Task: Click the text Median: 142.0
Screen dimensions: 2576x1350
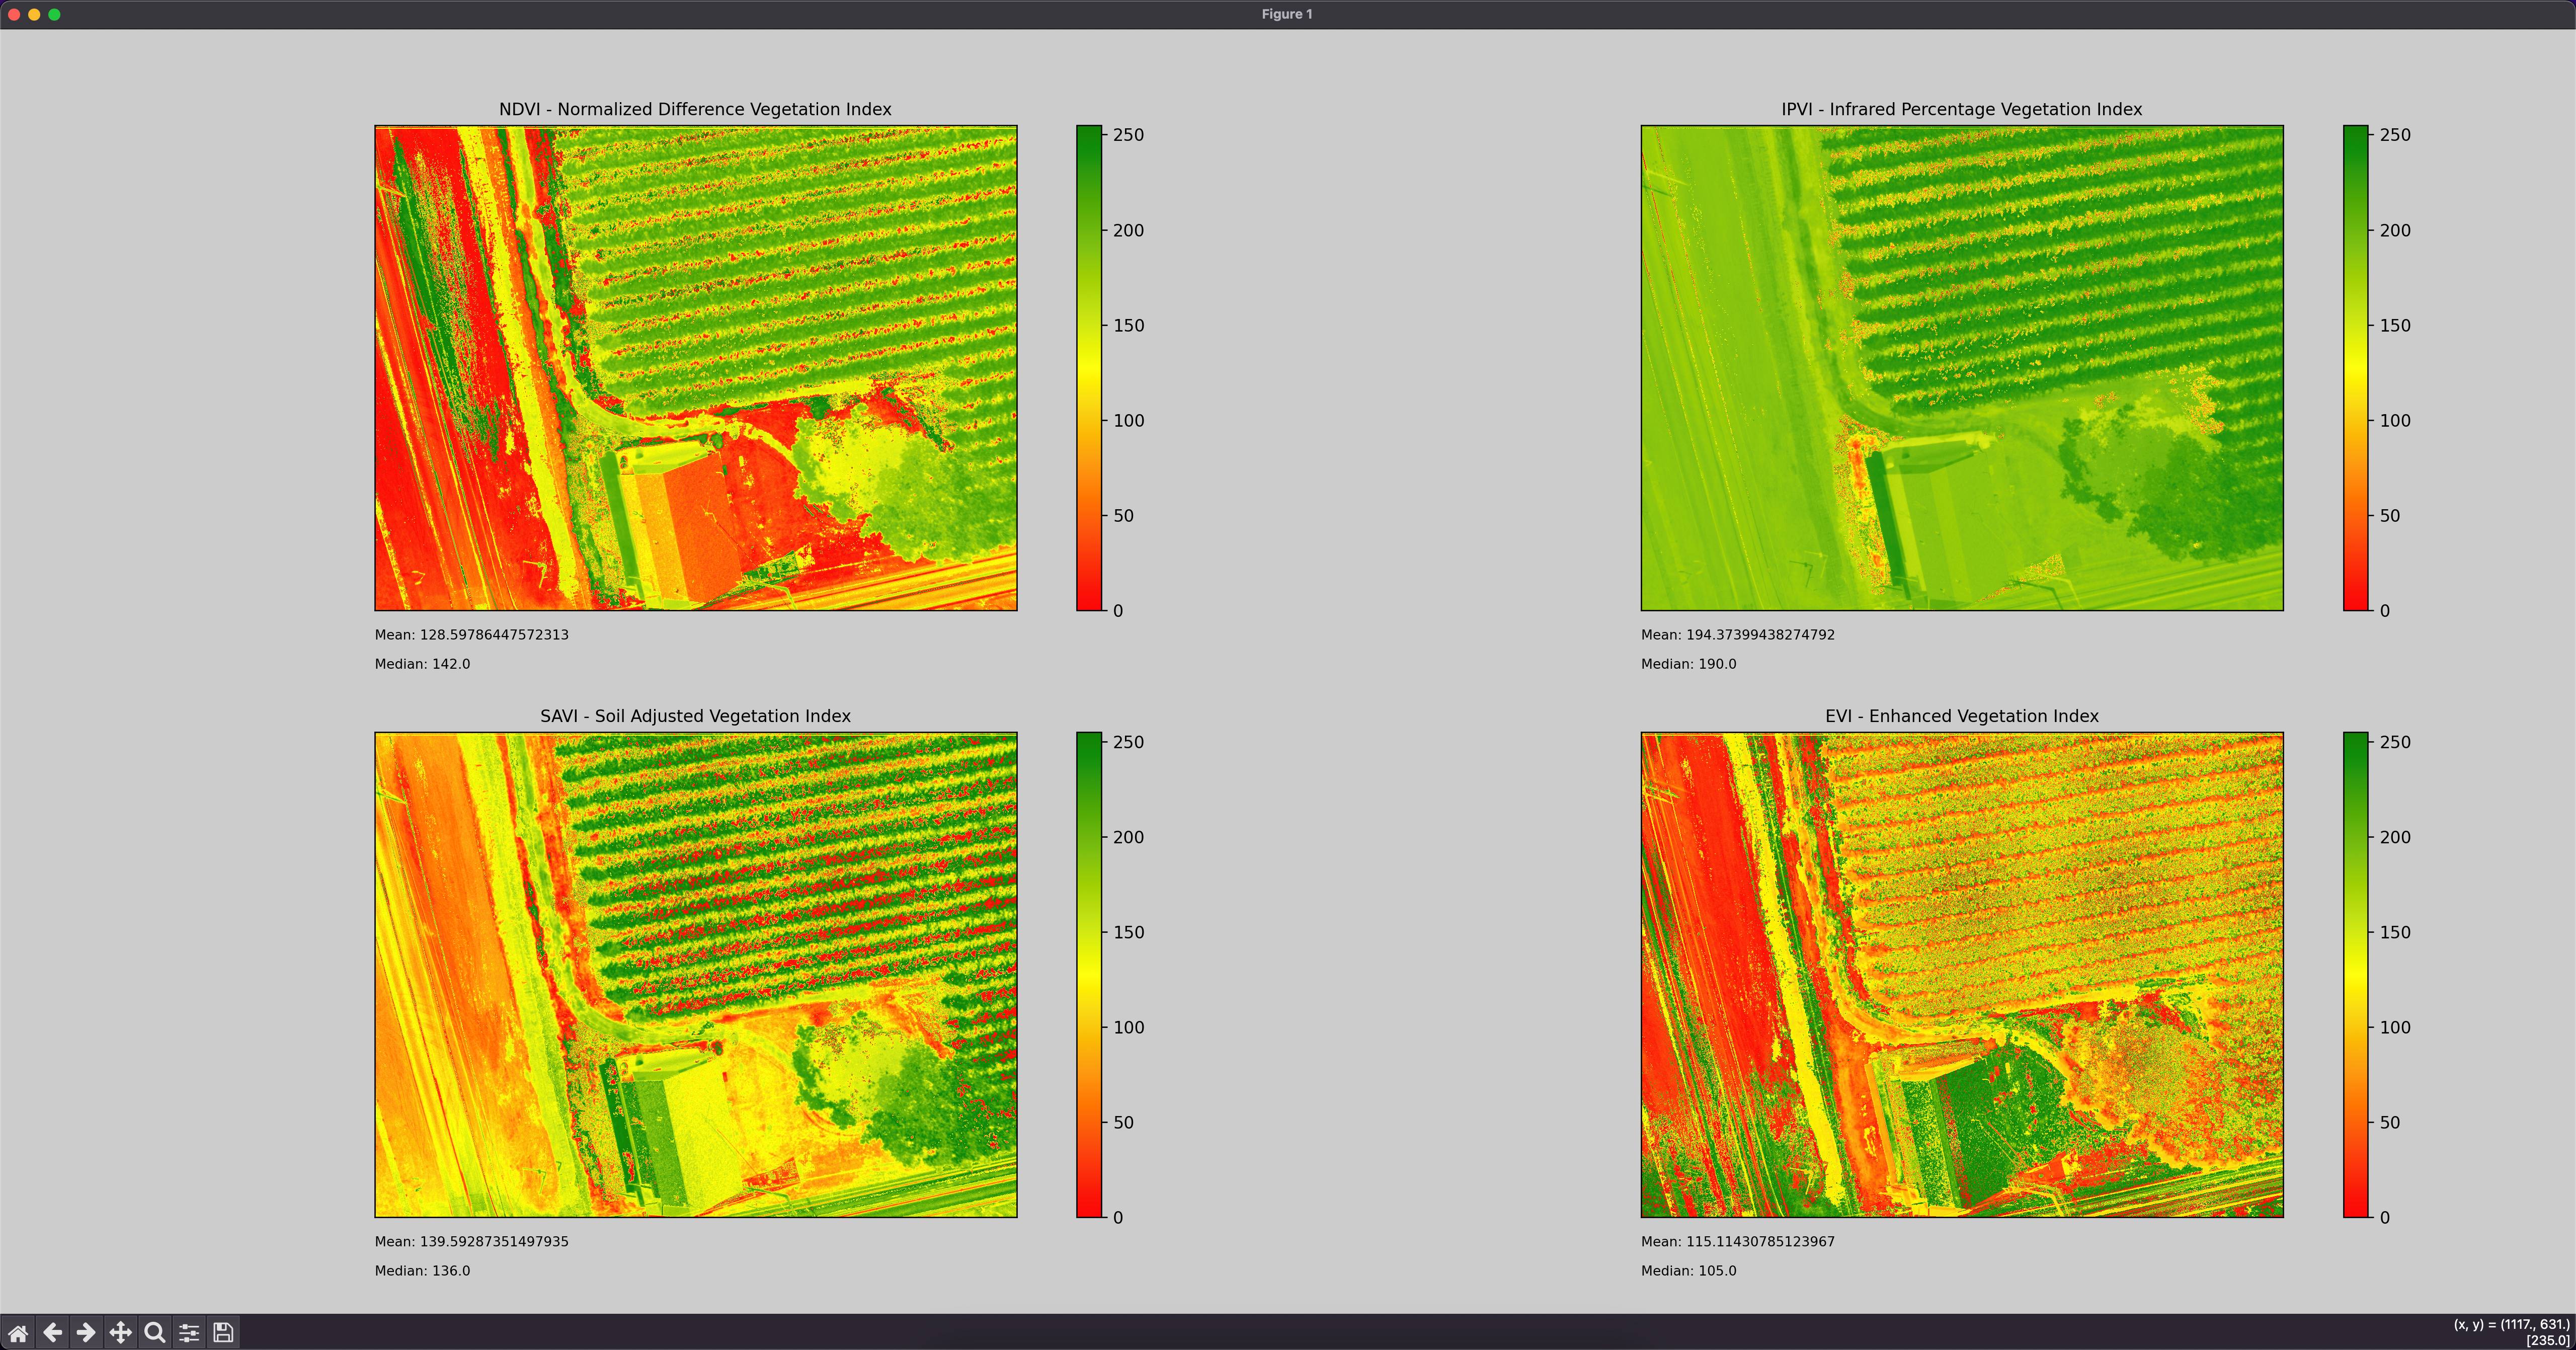Action: (x=422, y=664)
